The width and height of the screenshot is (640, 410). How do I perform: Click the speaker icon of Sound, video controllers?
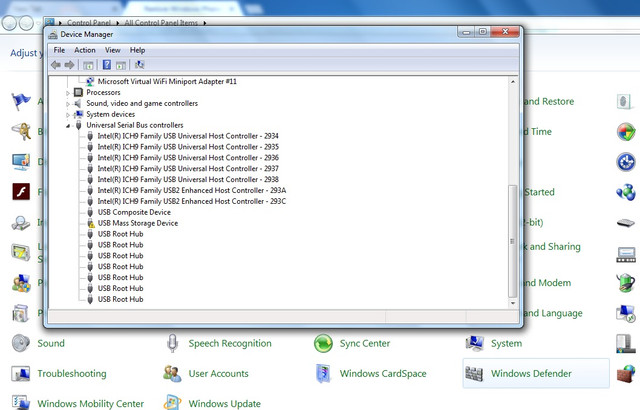tap(78, 104)
